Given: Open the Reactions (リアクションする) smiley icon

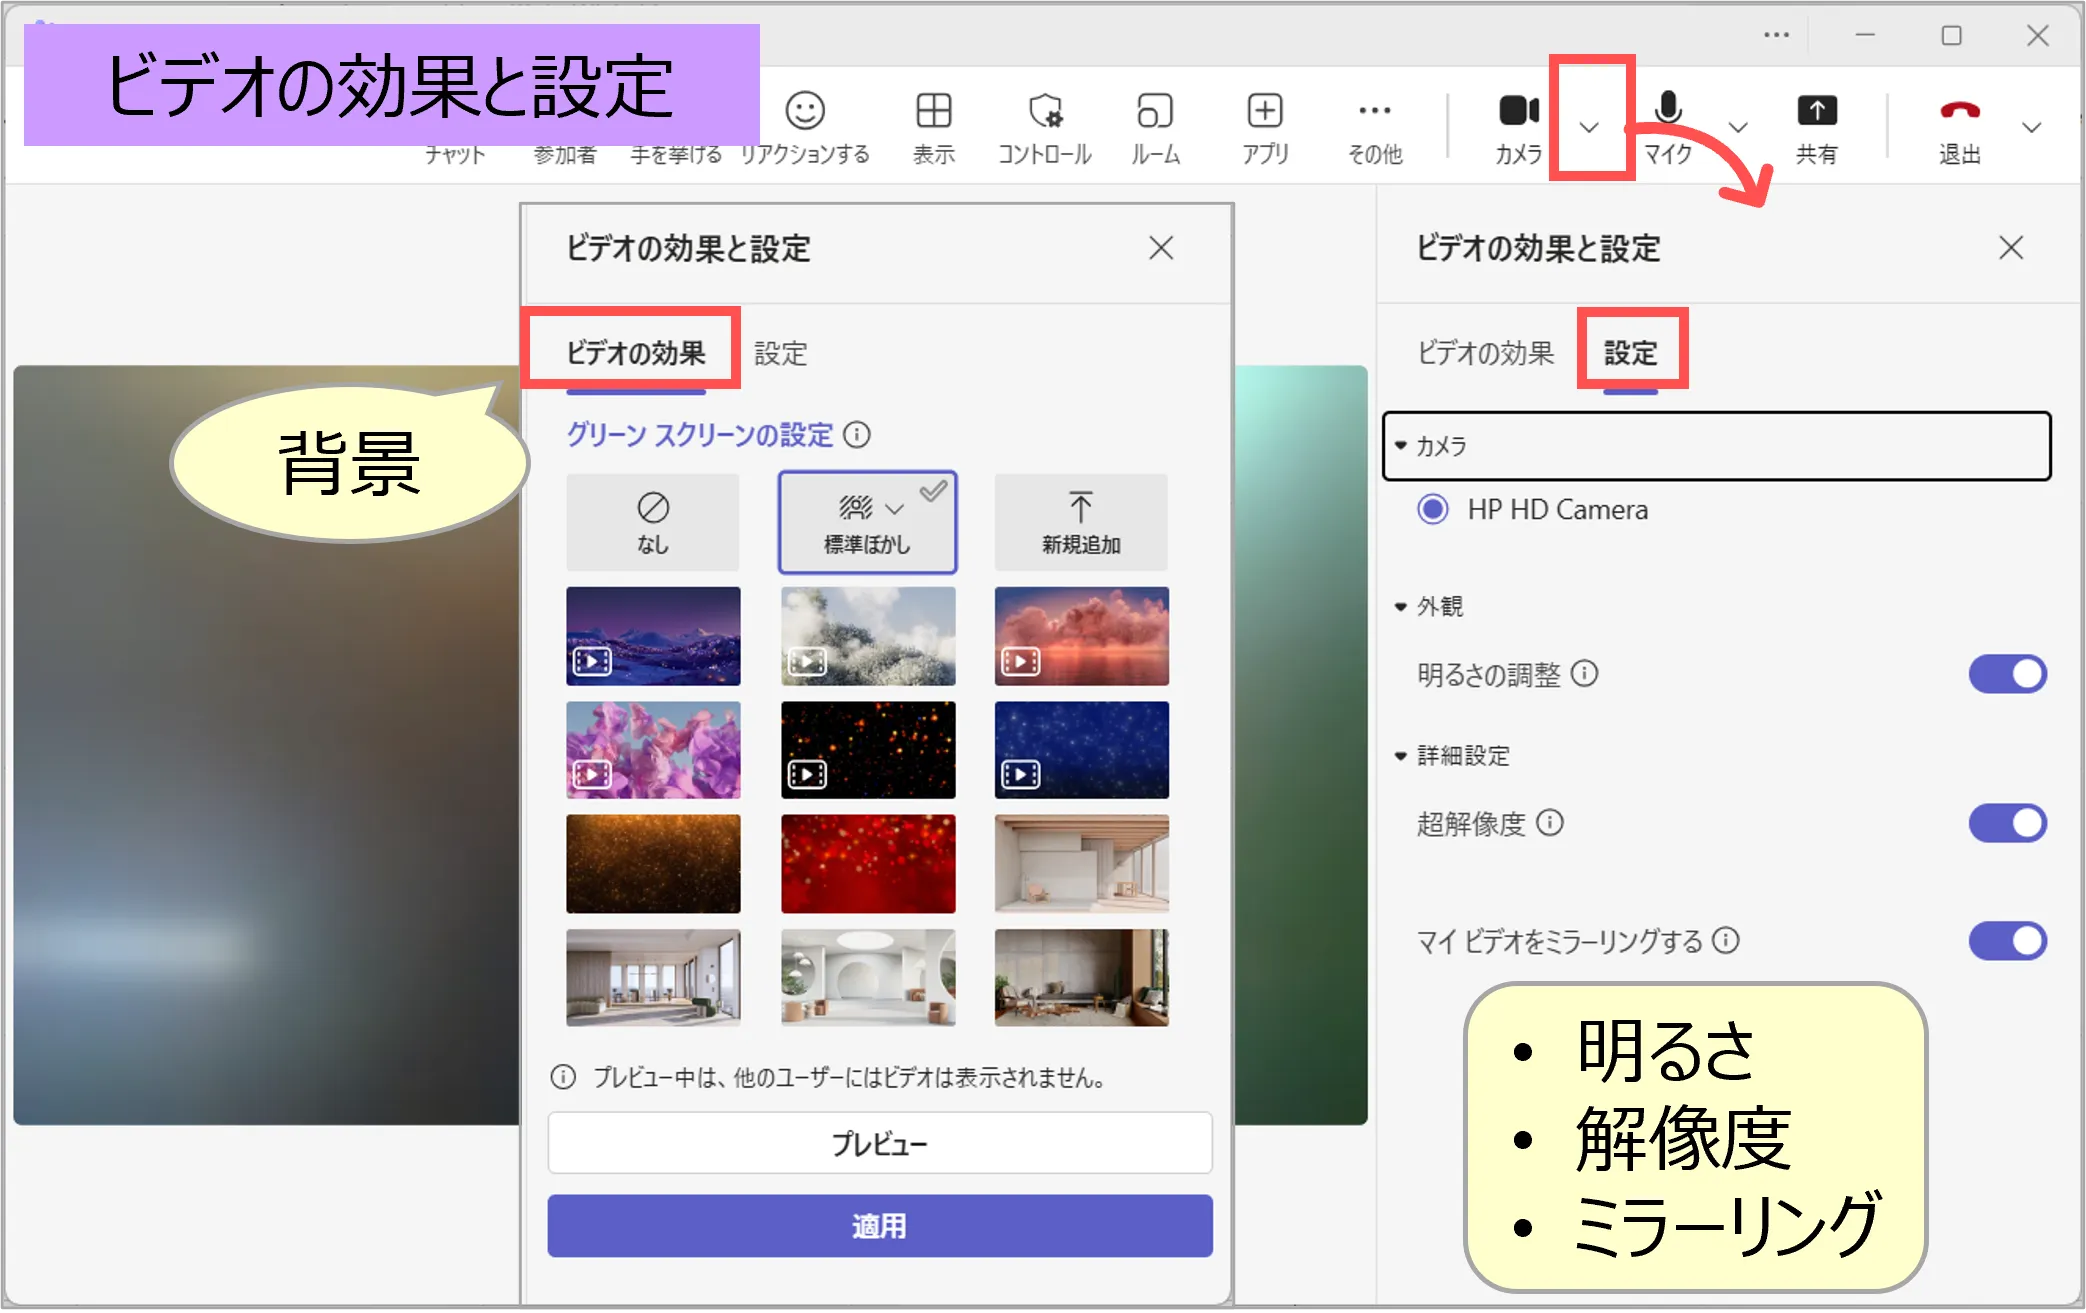Looking at the screenshot, I should coord(805,111).
